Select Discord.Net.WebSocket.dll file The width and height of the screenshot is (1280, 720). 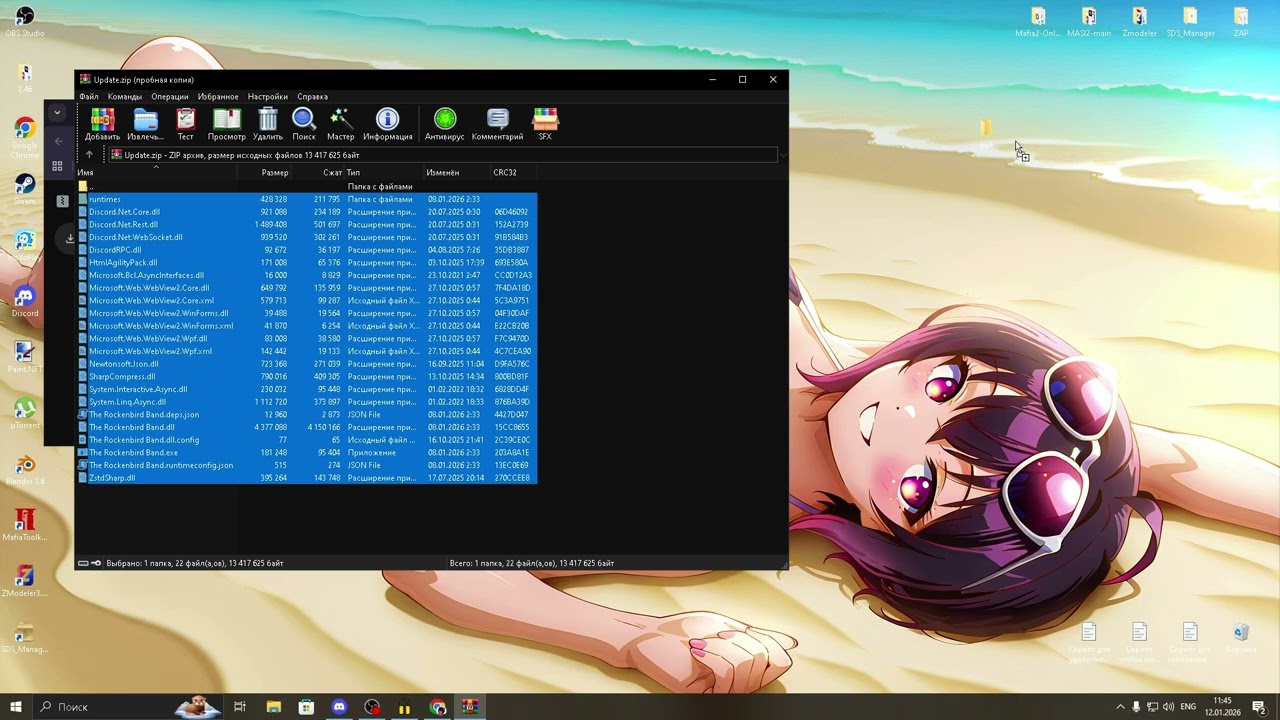pos(307,237)
